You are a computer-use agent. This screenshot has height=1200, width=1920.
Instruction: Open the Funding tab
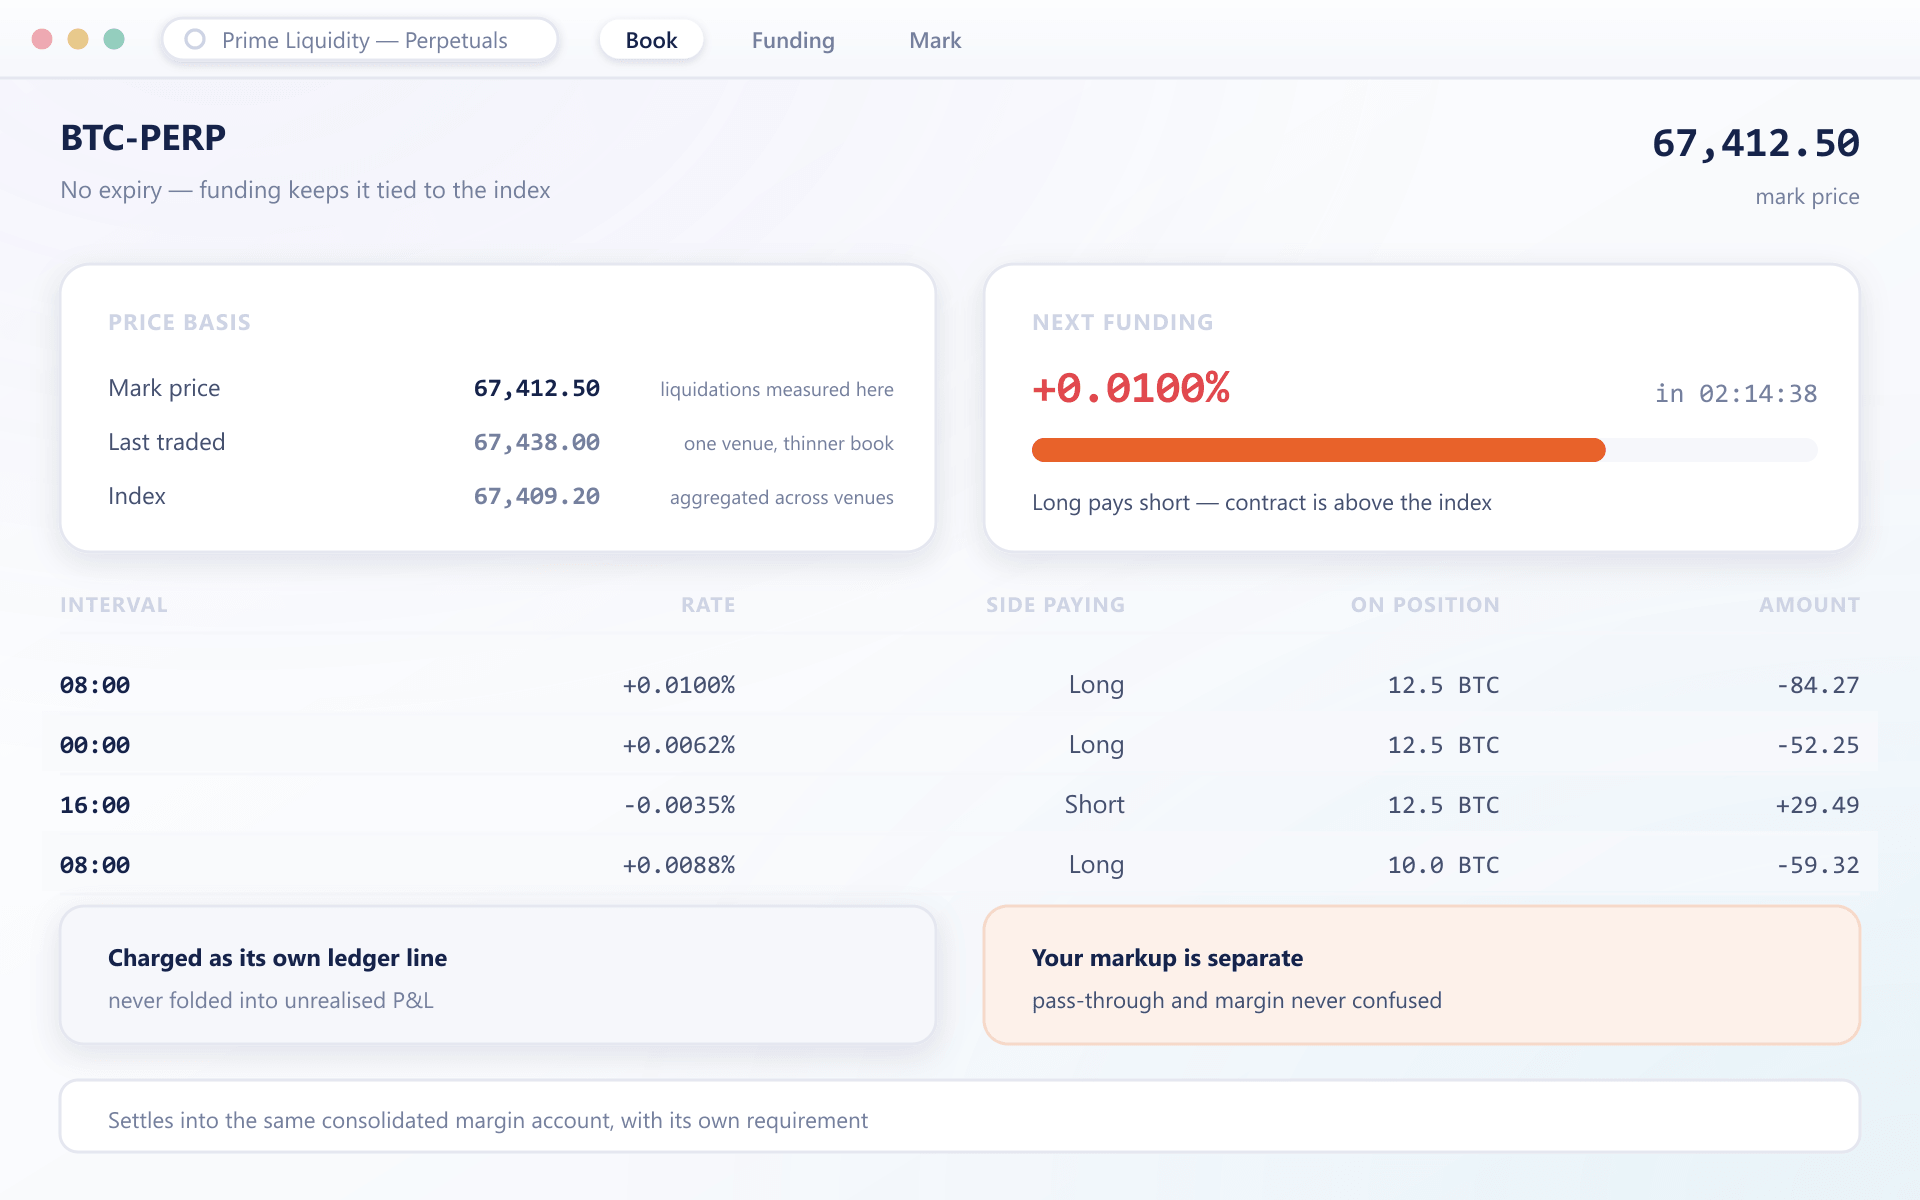pos(793,40)
